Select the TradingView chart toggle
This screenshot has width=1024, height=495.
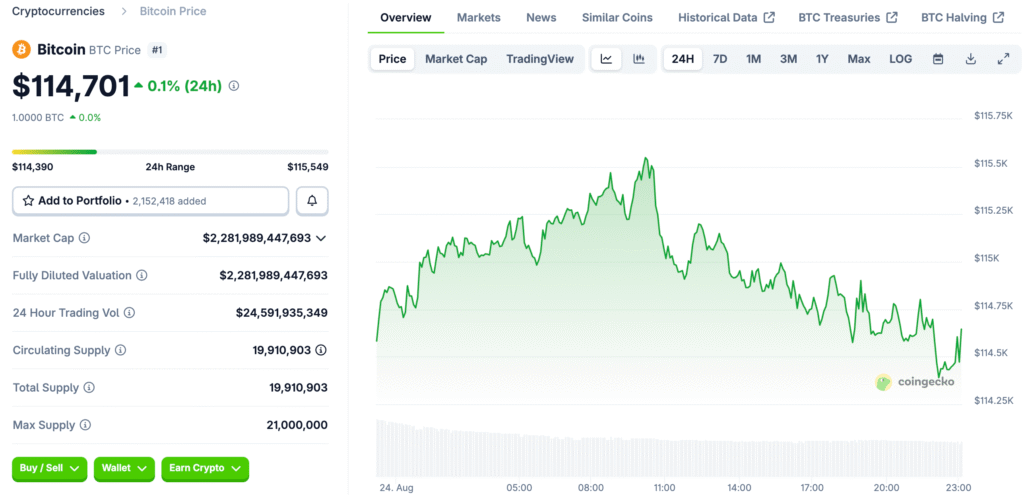[x=540, y=59]
